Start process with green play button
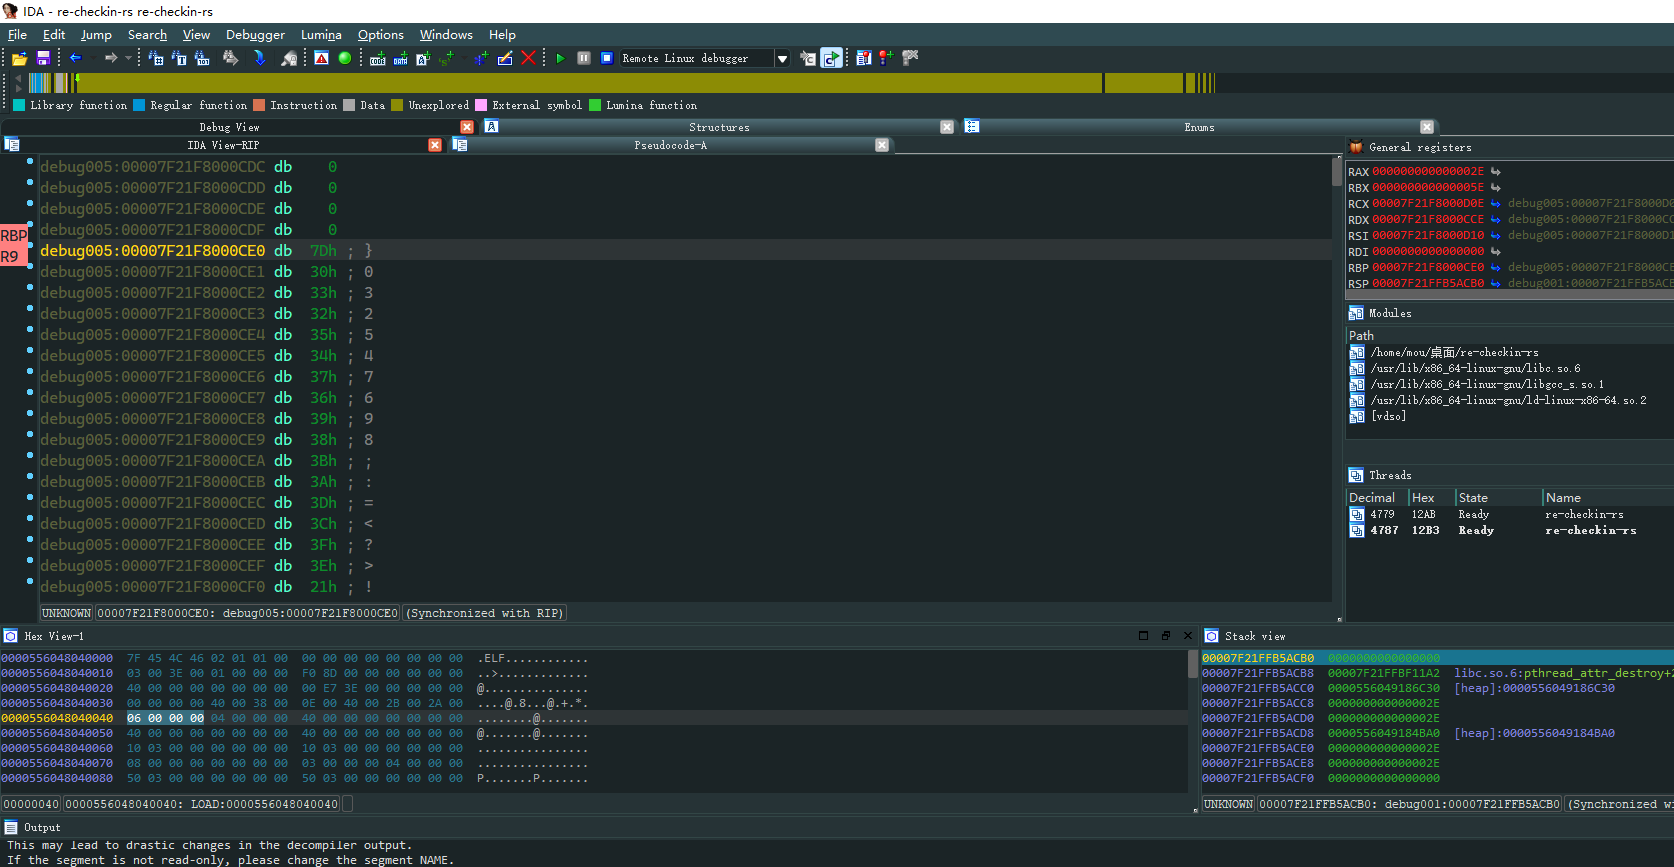This screenshot has width=1674, height=867. (x=560, y=58)
